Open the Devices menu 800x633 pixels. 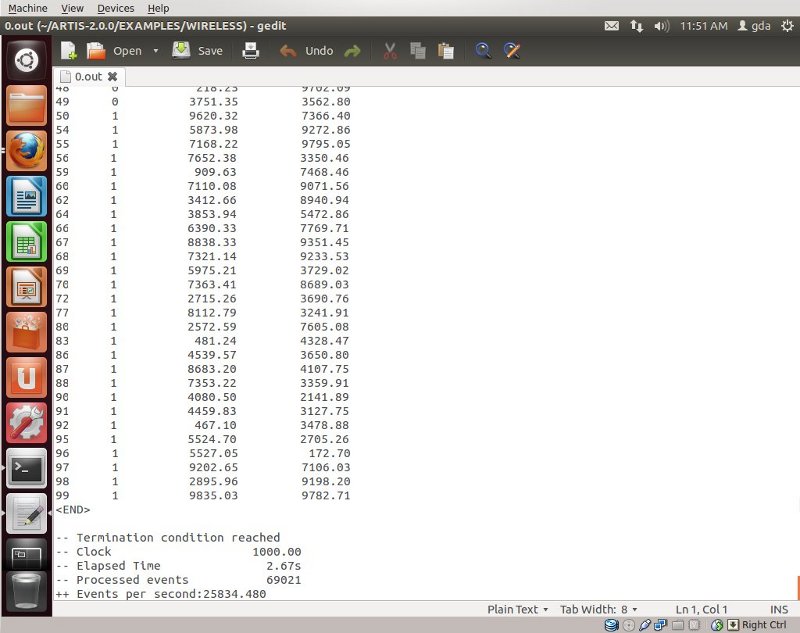pos(115,8)
